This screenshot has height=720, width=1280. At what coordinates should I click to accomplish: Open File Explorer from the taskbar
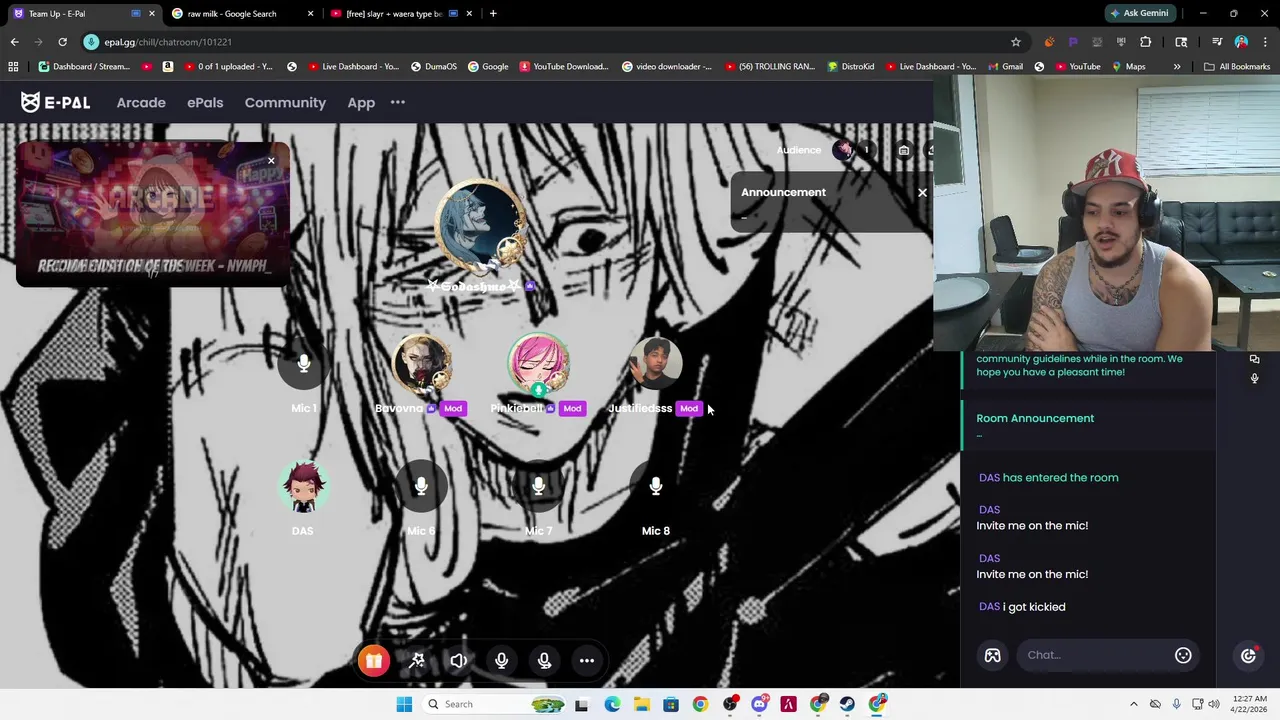tap(641, 704)
